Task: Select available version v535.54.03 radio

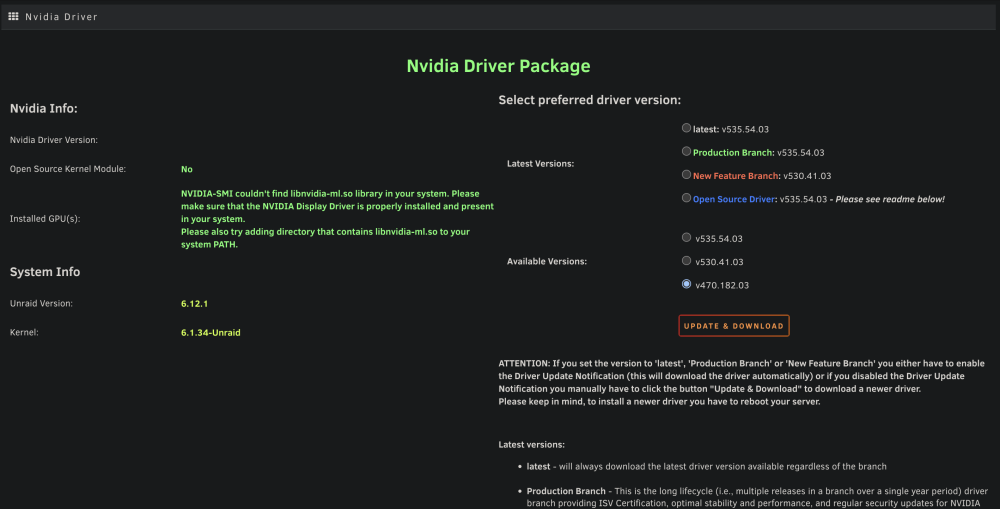Action: tap(686, 238)
